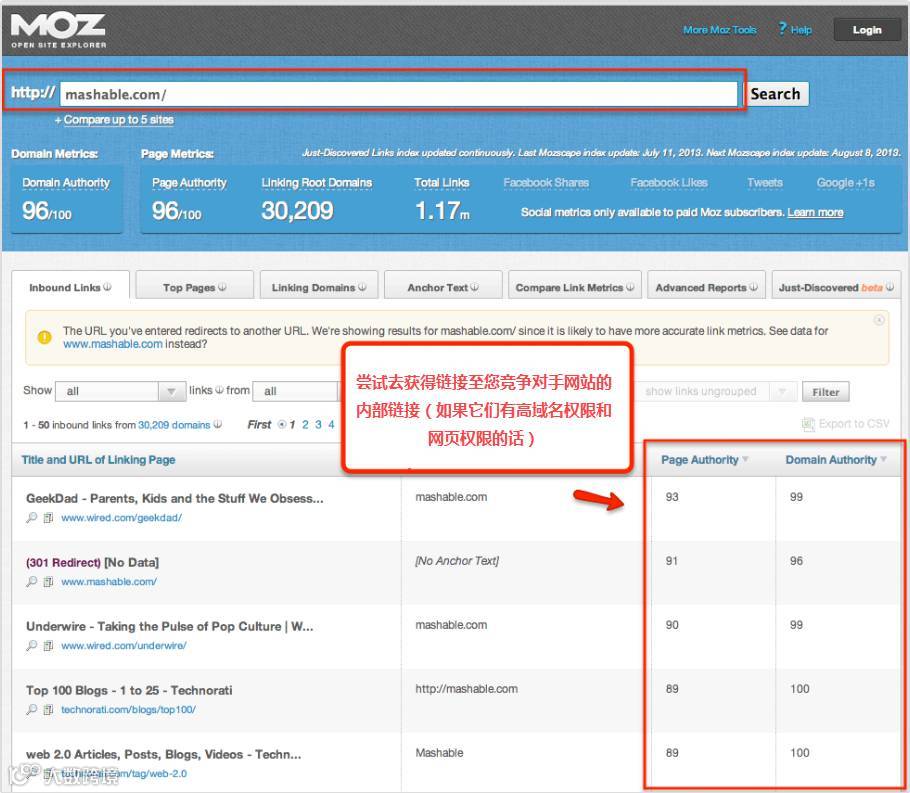This screenshot has height=793, width=910.
Task: Select the page 1 radio button
Action: pos(282,424)
